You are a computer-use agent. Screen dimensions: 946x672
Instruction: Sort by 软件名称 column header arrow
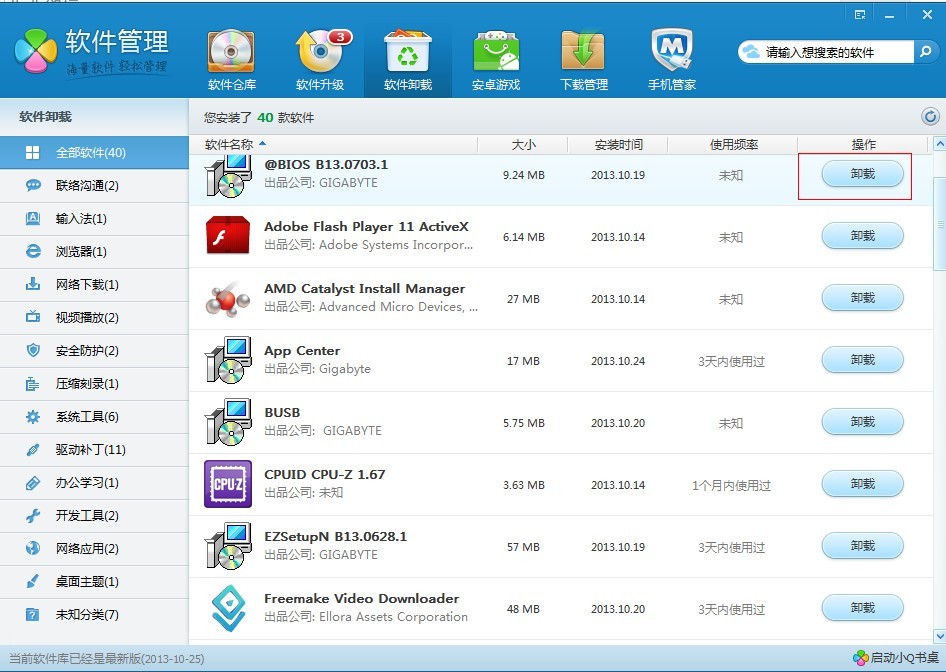(262, 144)
